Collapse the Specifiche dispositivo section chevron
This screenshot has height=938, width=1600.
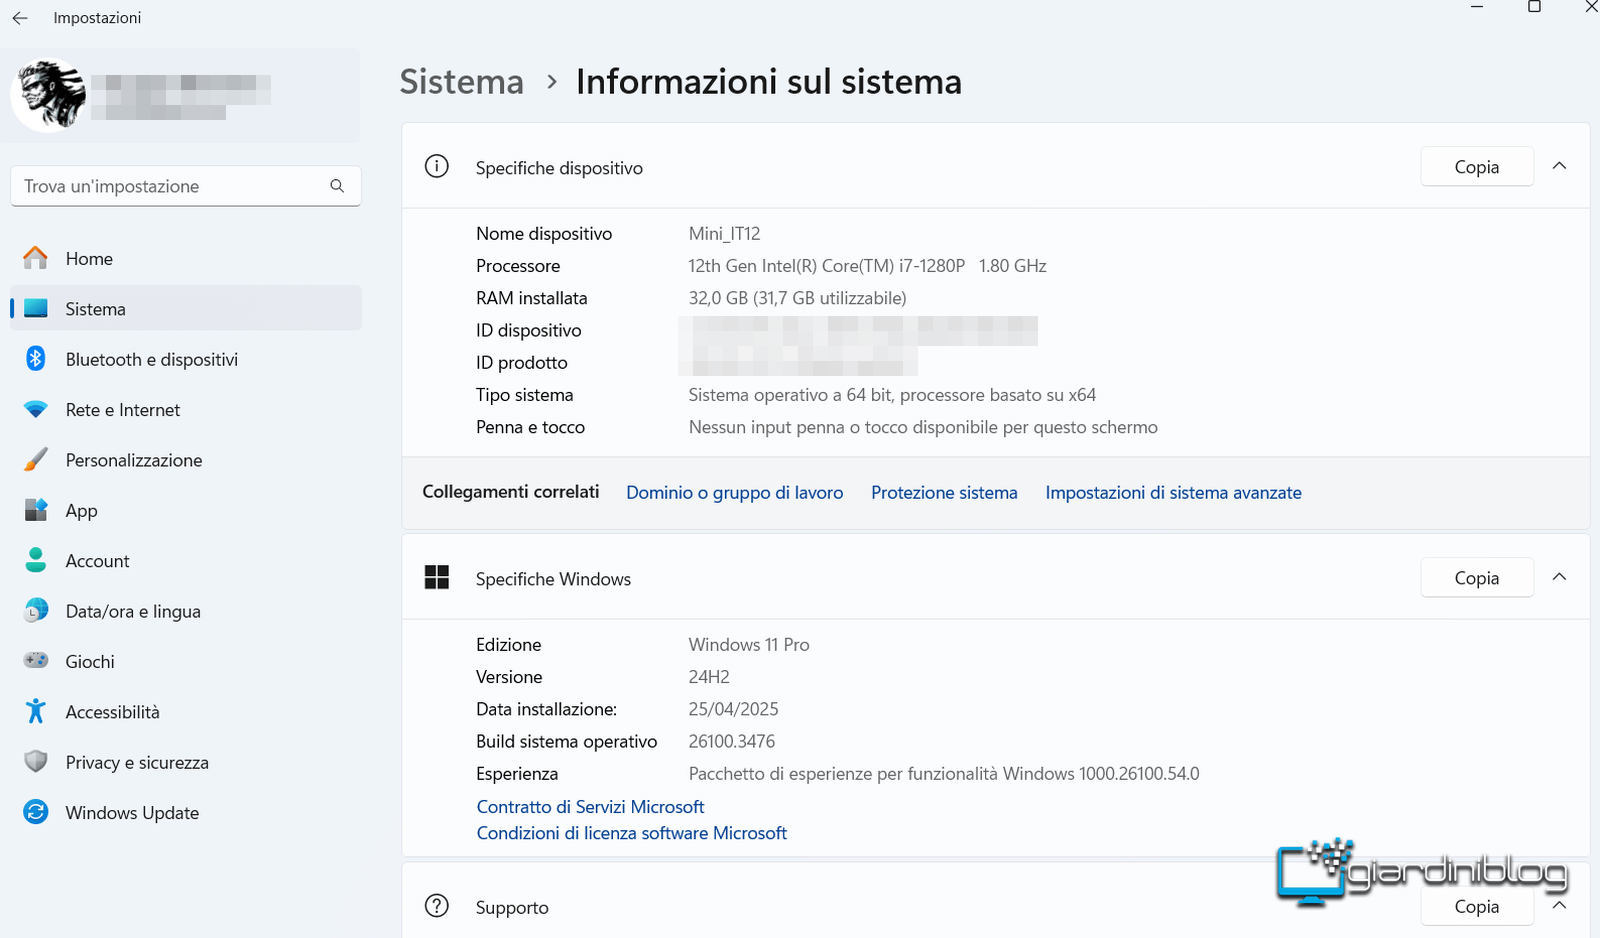[1559, 166]
